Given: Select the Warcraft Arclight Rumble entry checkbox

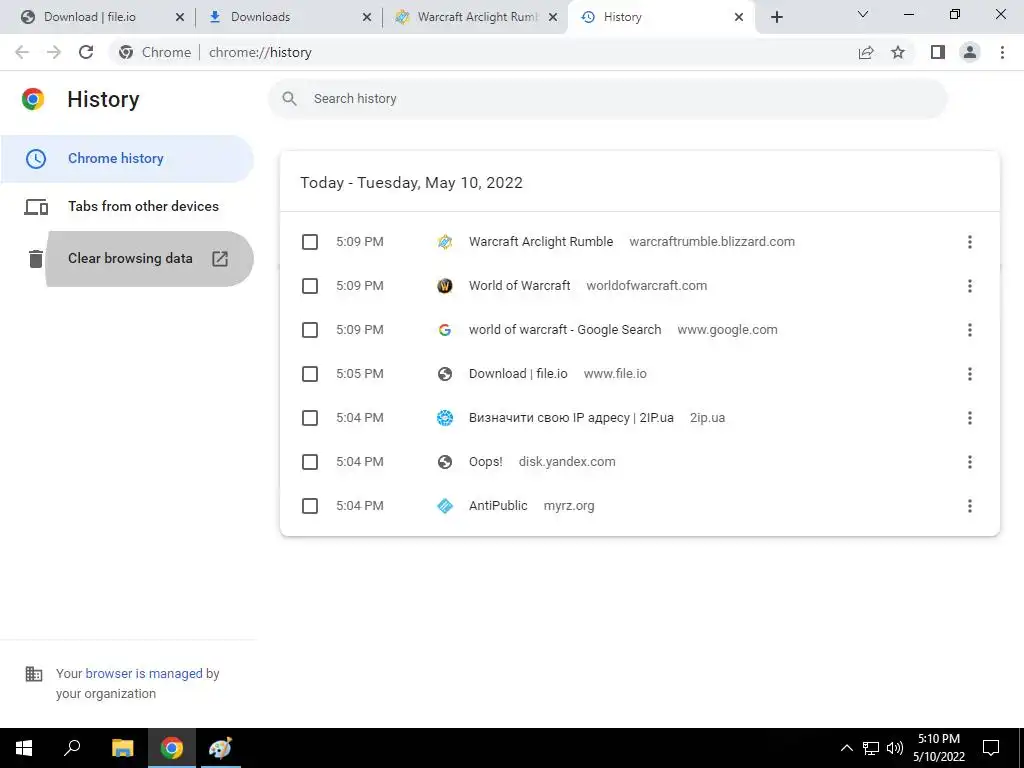Looking at the screenshot, I should (x=310, y=242).
